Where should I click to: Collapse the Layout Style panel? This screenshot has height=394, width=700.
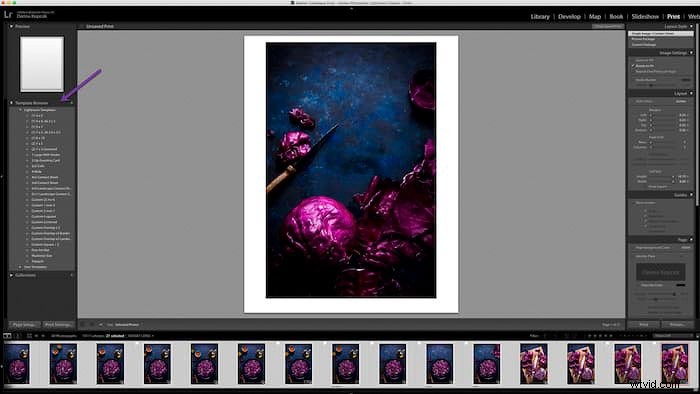(x=691, y=26)
